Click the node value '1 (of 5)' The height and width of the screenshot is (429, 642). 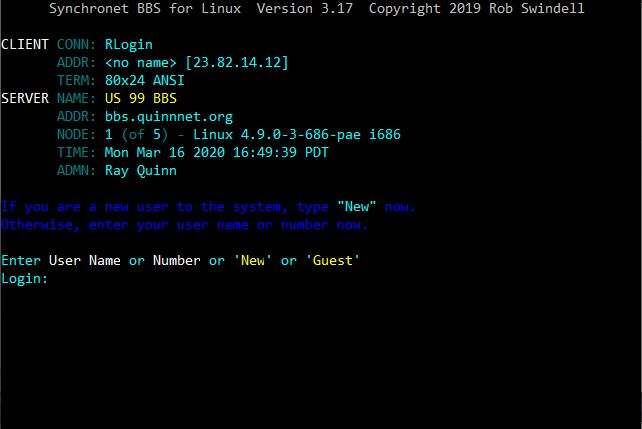[x=136, y=134]
